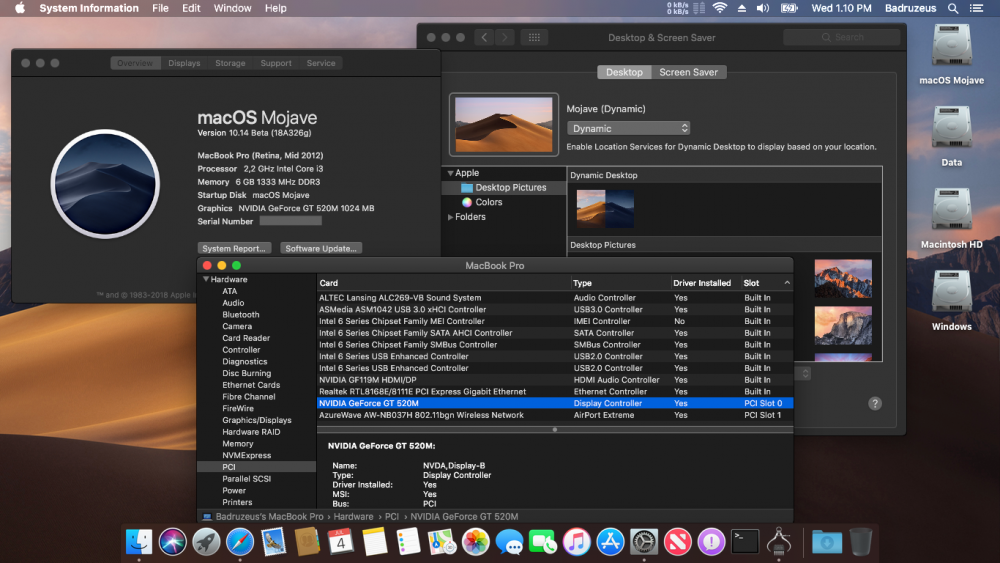The width and height of the screenshot is (1000, 563).
Task: Open App Store icon in Dock
Action: 610,542
